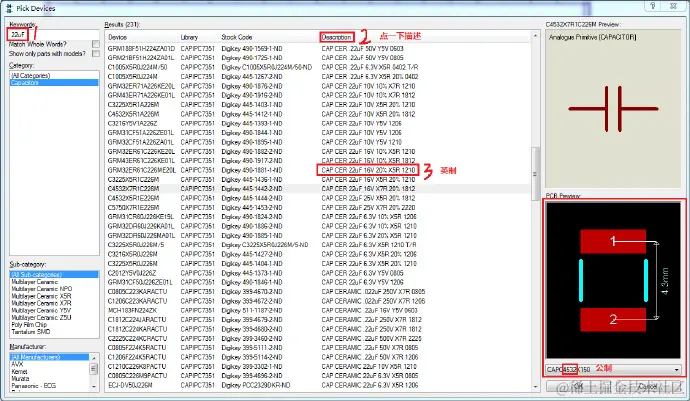Select (All Sub-categories) in the Sub-category list

[x=54, y=275]
